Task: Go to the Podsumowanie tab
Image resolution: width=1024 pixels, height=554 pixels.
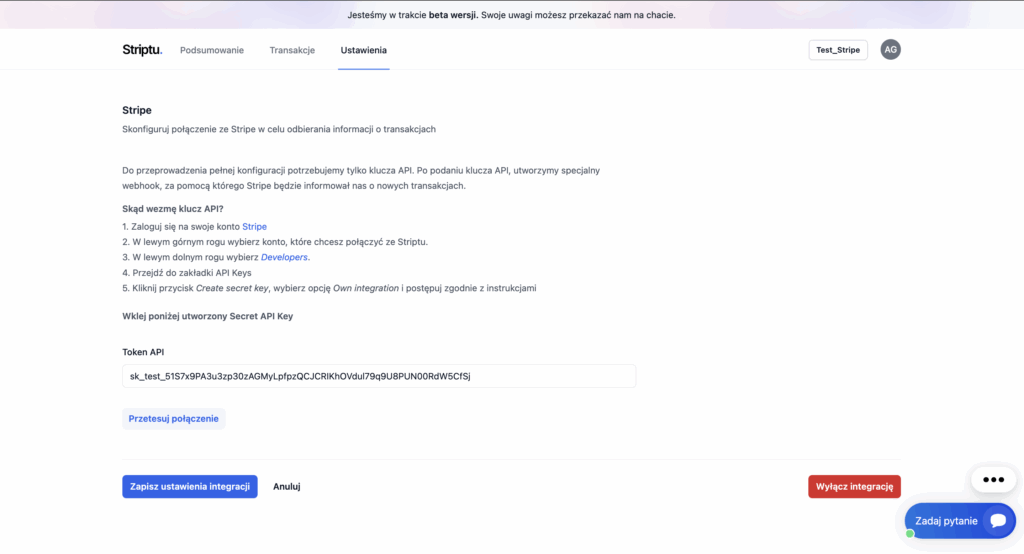Action: click(212, 50)
